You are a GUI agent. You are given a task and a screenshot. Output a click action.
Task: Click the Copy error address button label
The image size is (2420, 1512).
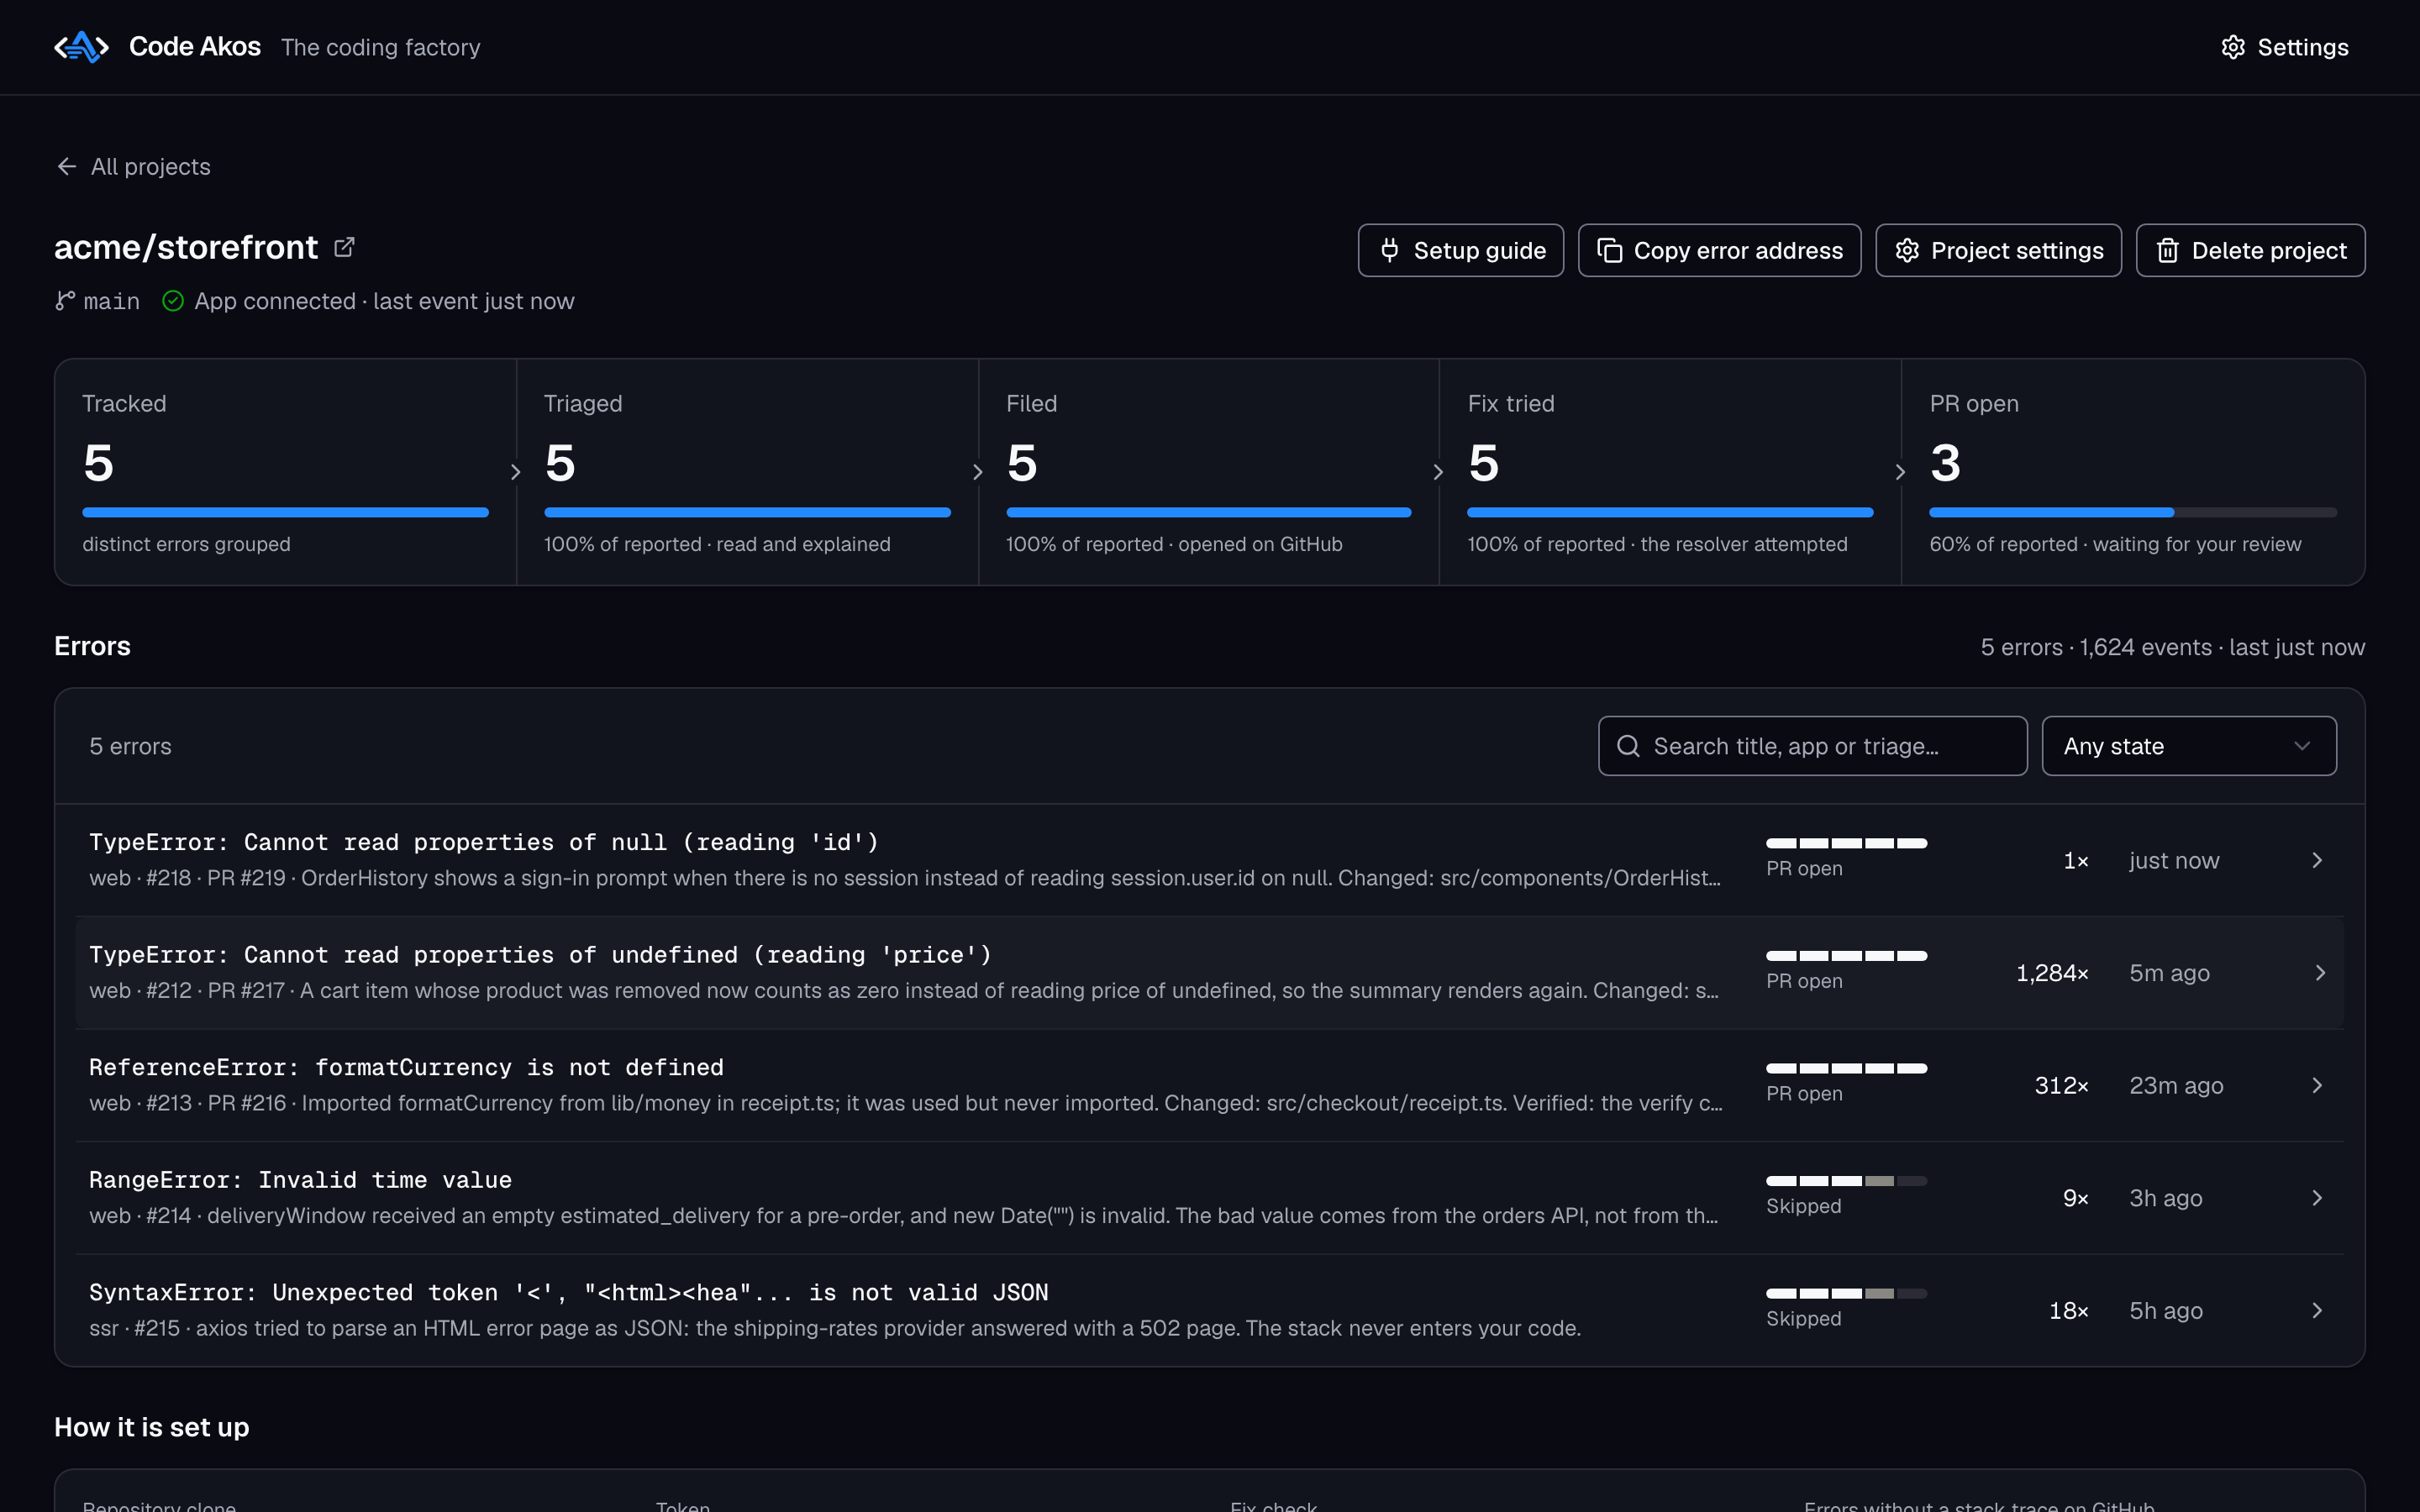pyautogui.click(x=1738, y=250)
